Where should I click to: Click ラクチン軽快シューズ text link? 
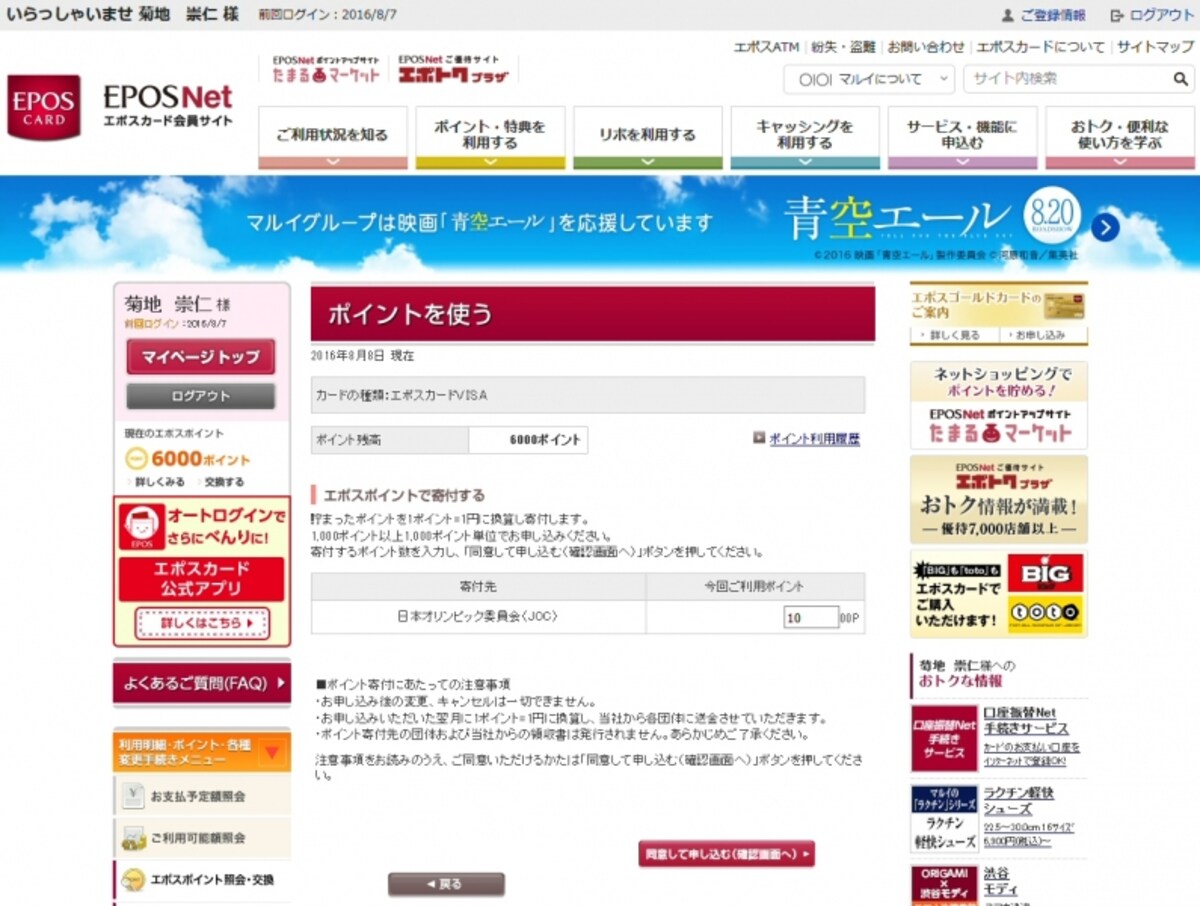(1018, 801)
